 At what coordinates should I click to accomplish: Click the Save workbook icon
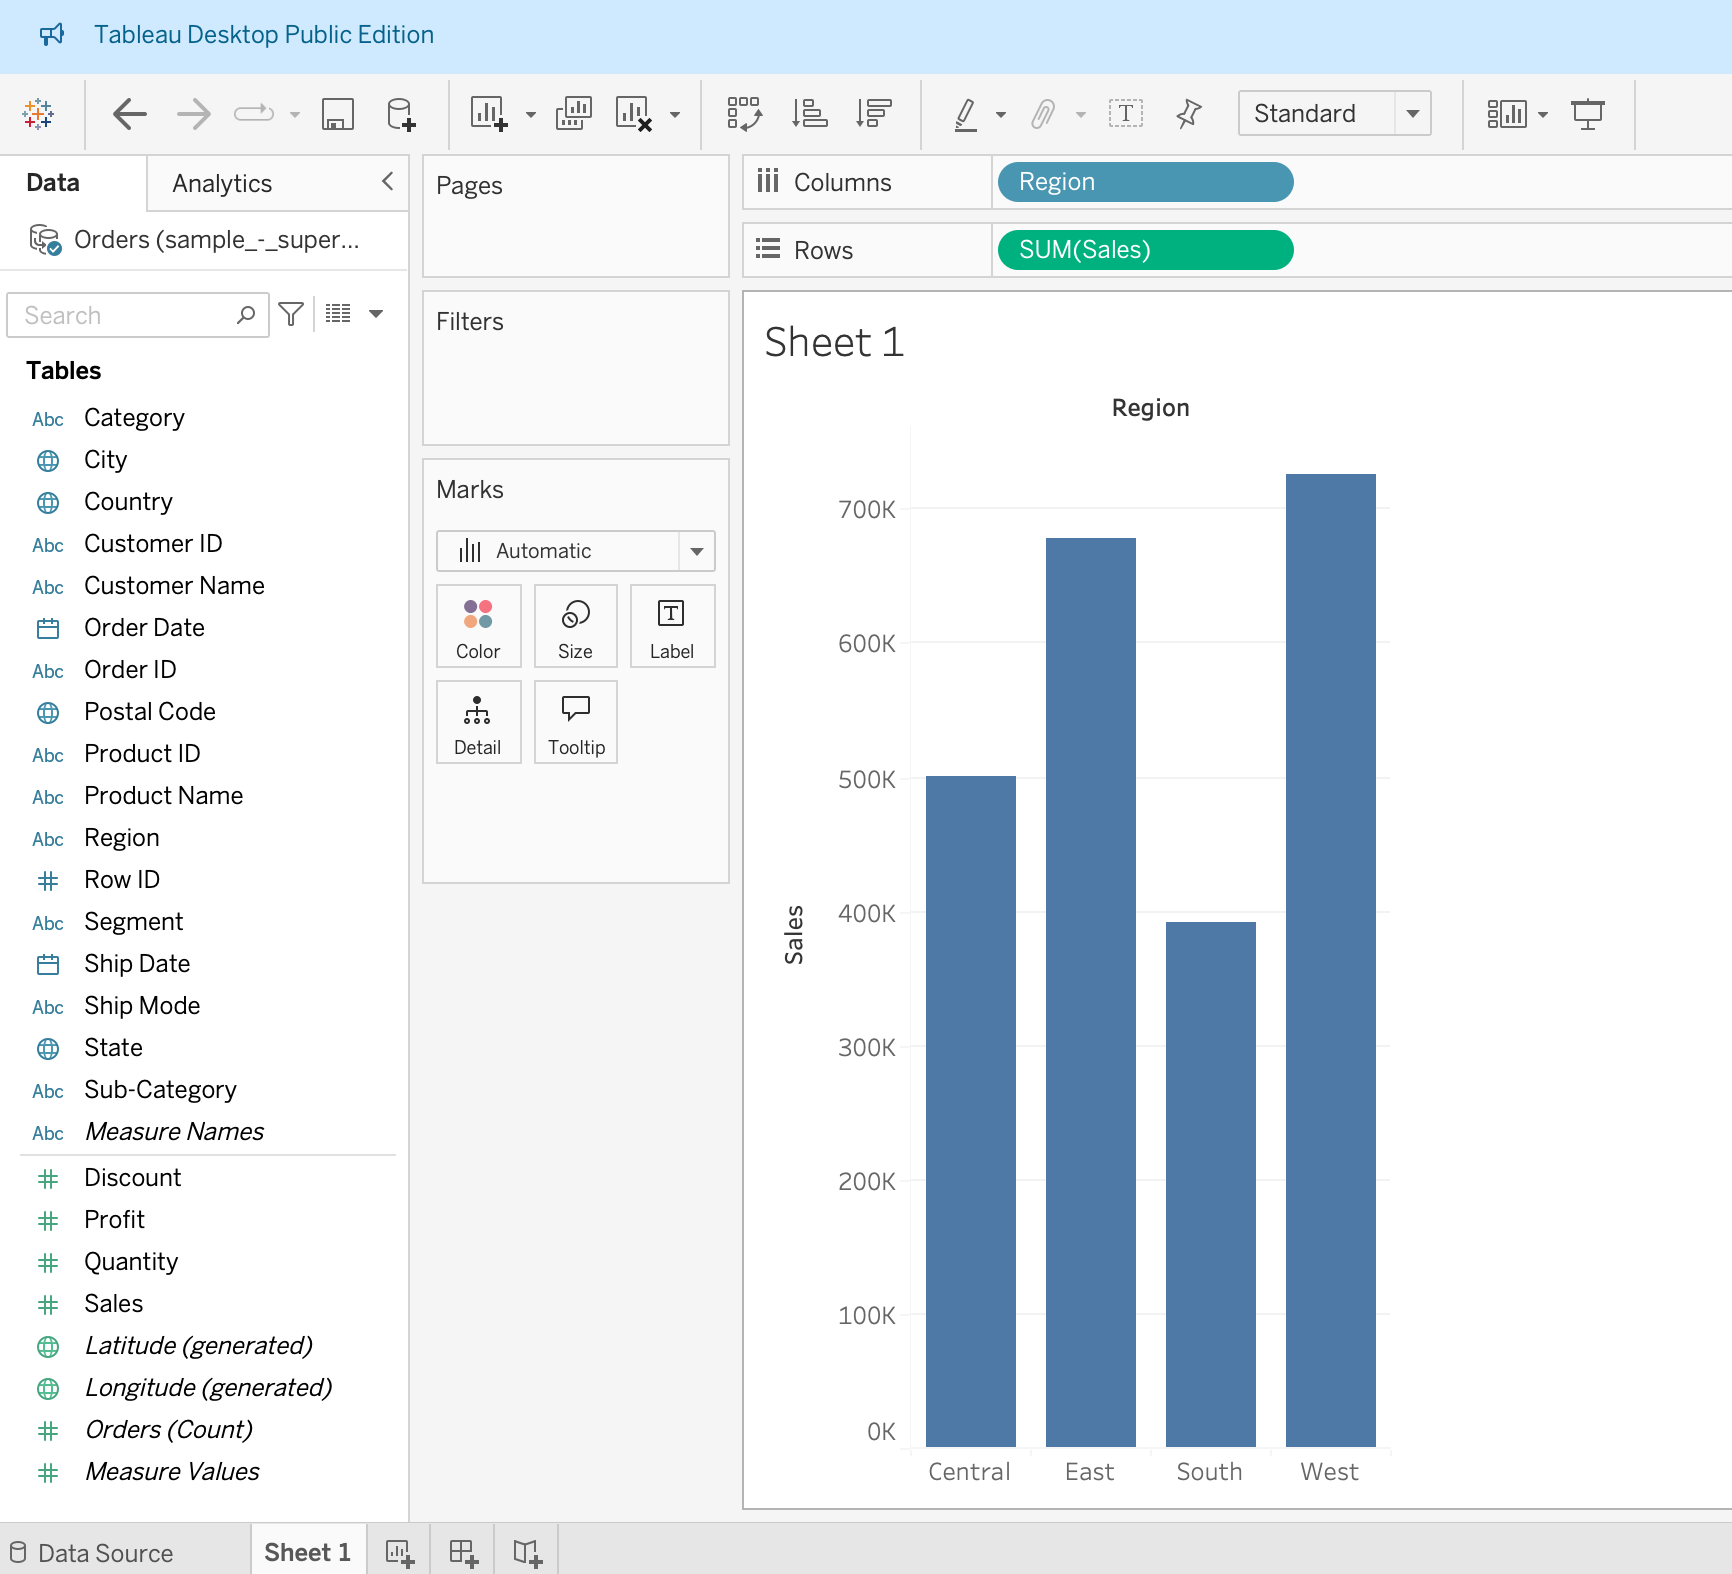click(x=338, y=114)
